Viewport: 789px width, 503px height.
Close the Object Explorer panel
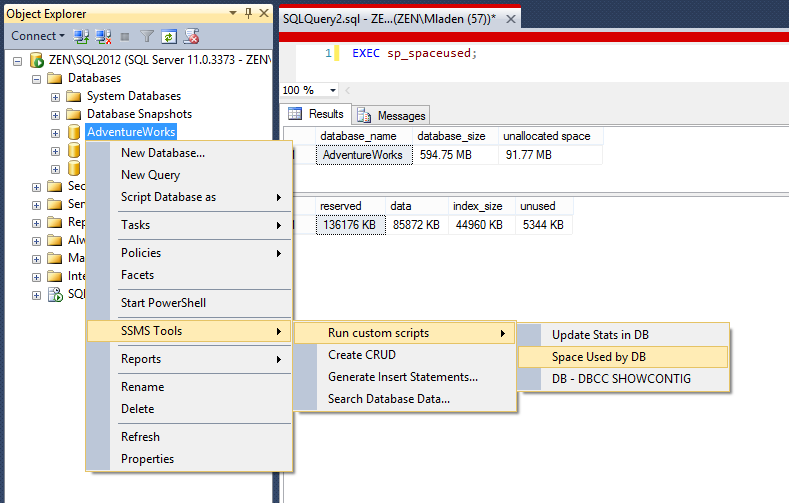point(264,13)
